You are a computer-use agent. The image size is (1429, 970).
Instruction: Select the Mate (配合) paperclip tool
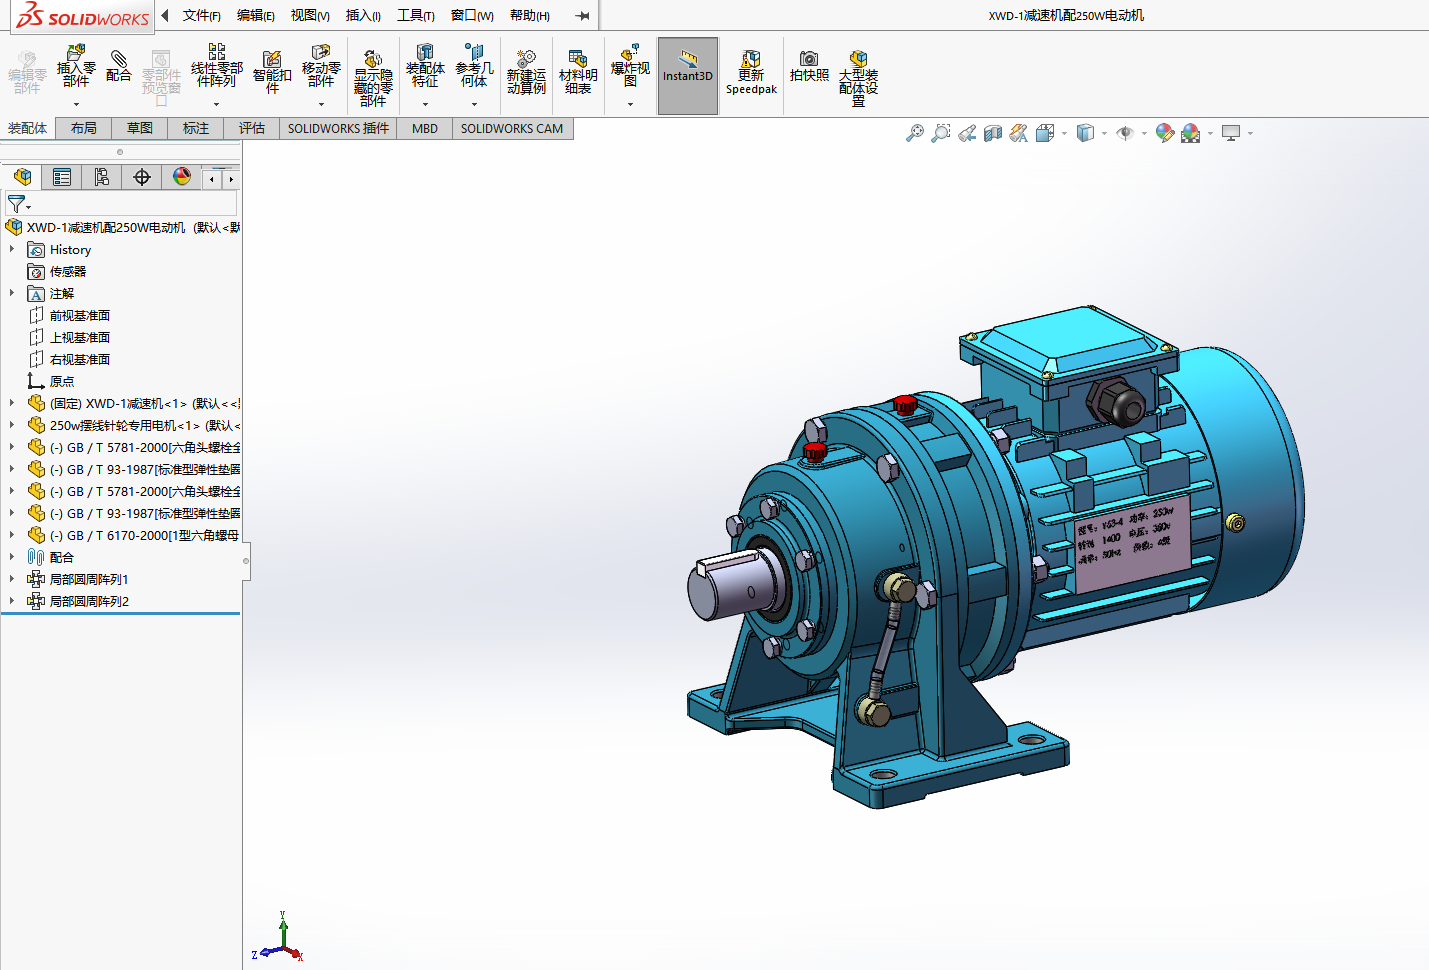(118, 66)
